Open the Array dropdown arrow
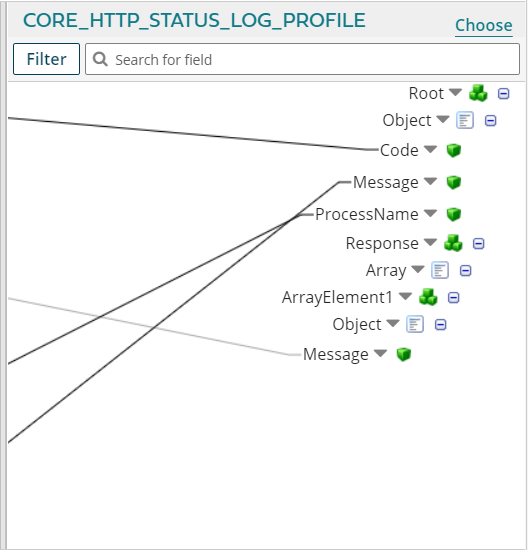 418,269
